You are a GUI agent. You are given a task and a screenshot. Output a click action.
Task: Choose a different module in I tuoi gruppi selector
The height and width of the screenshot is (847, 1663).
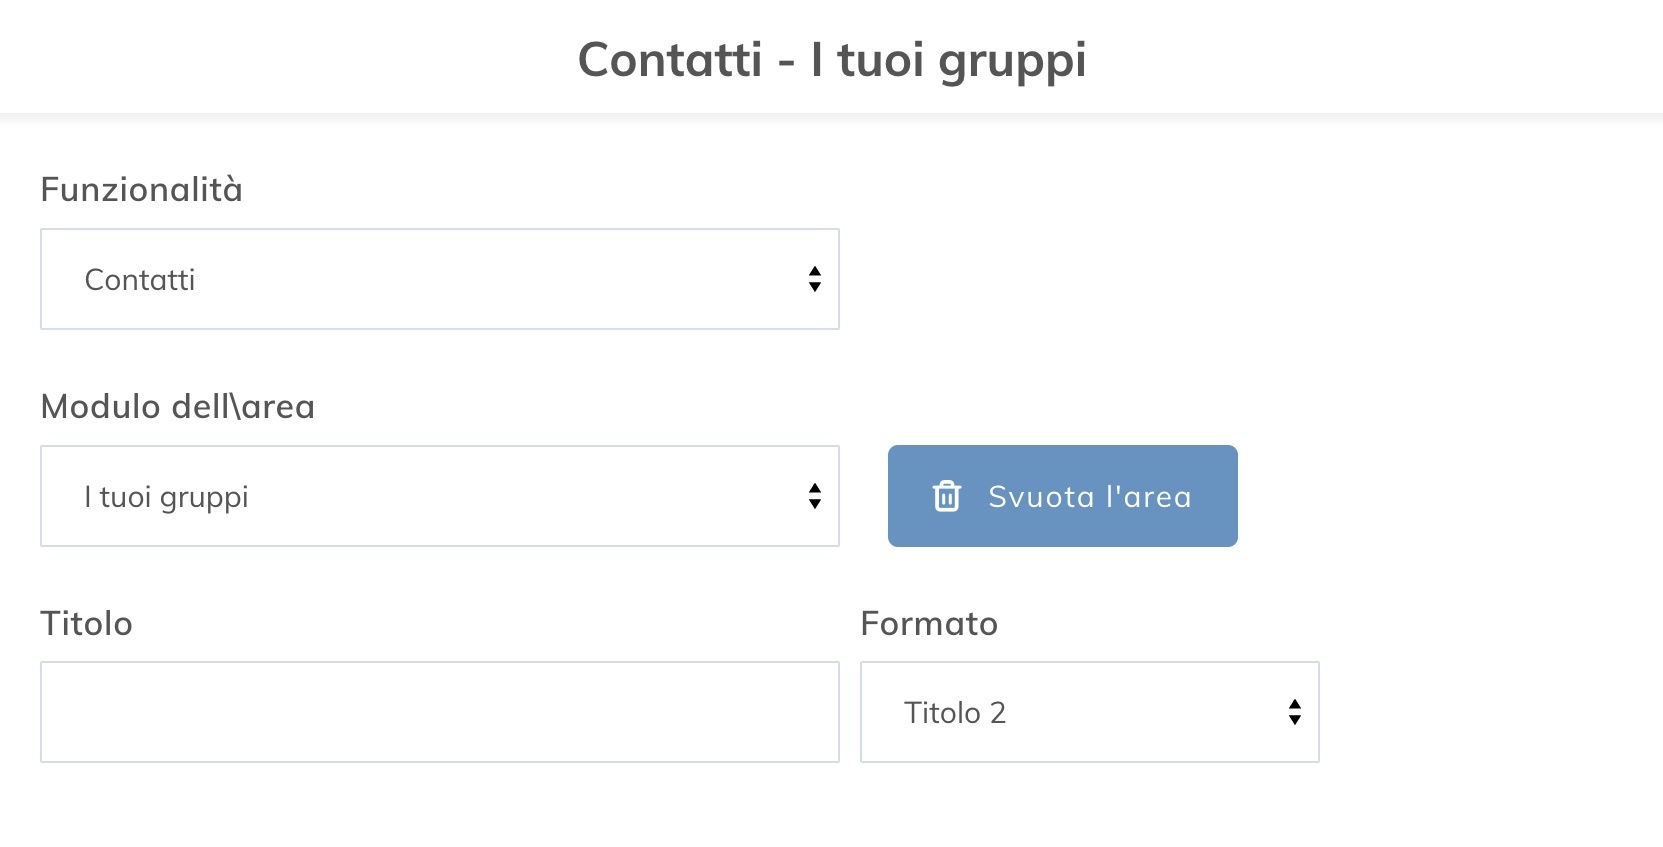coord(440,495)
